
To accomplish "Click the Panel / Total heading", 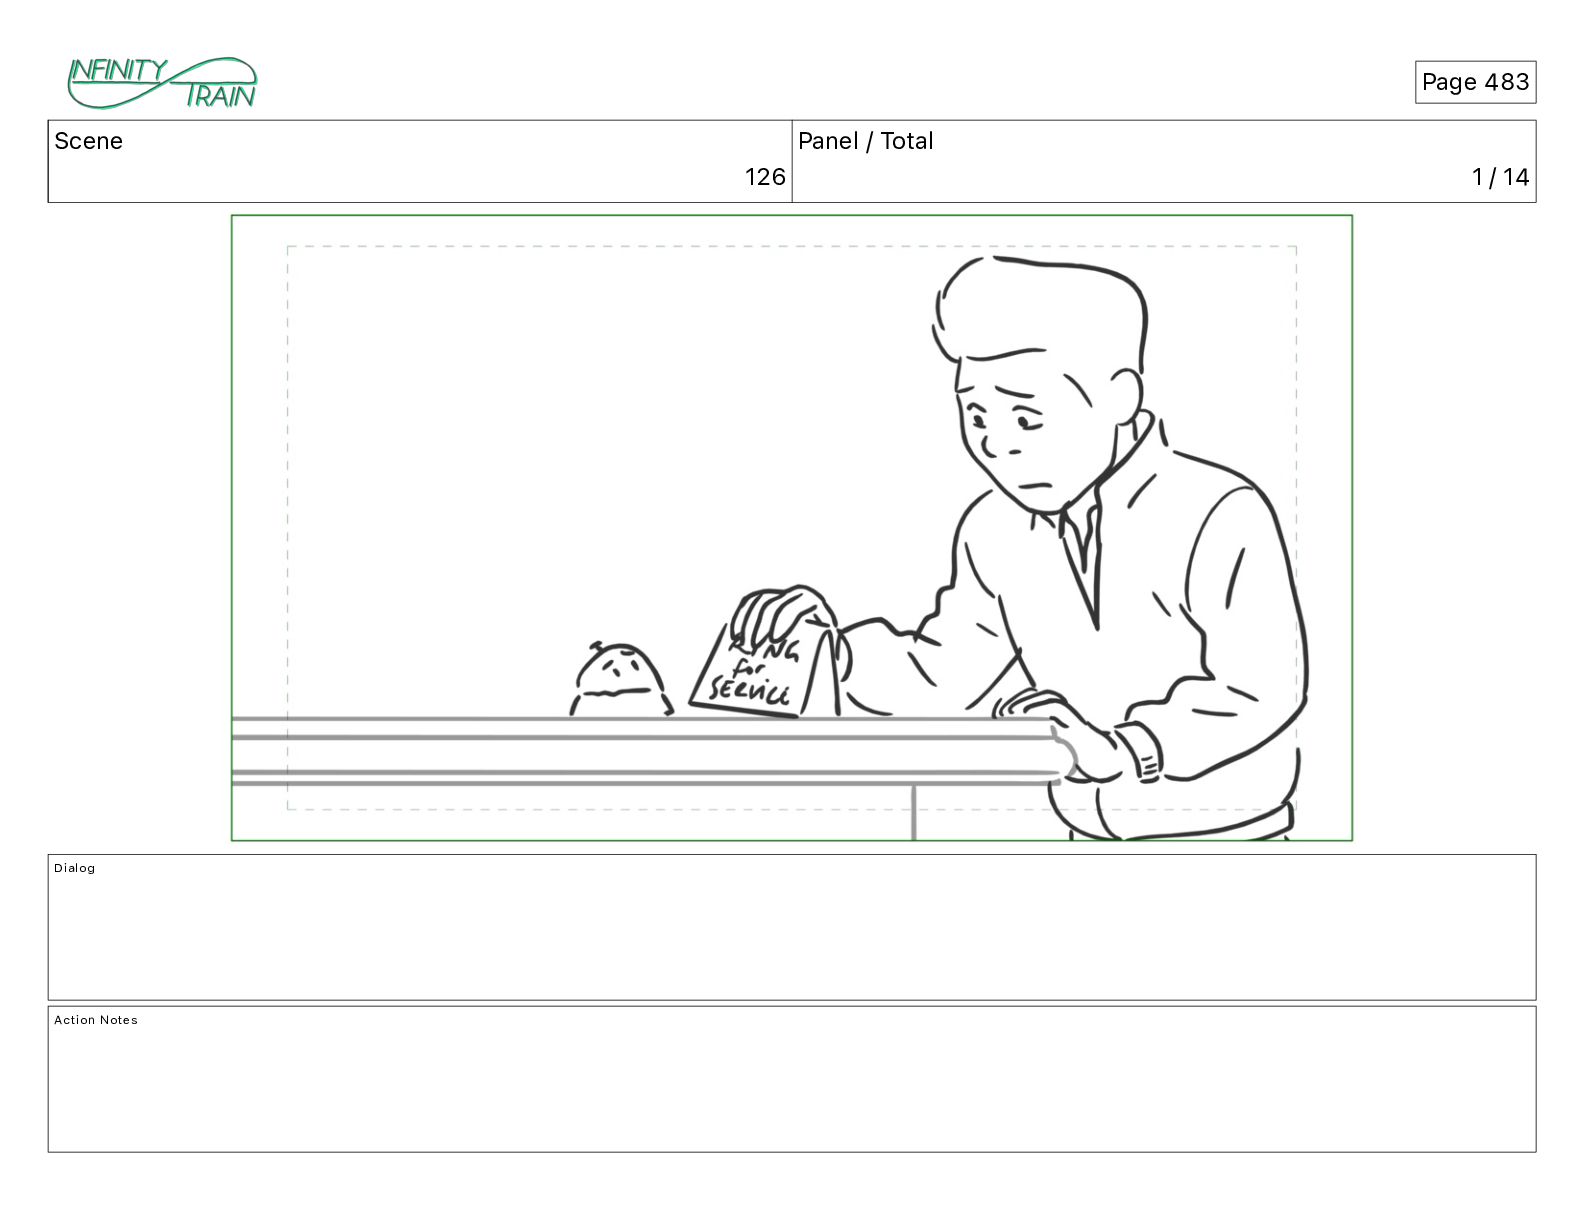I will pos(865,141).
